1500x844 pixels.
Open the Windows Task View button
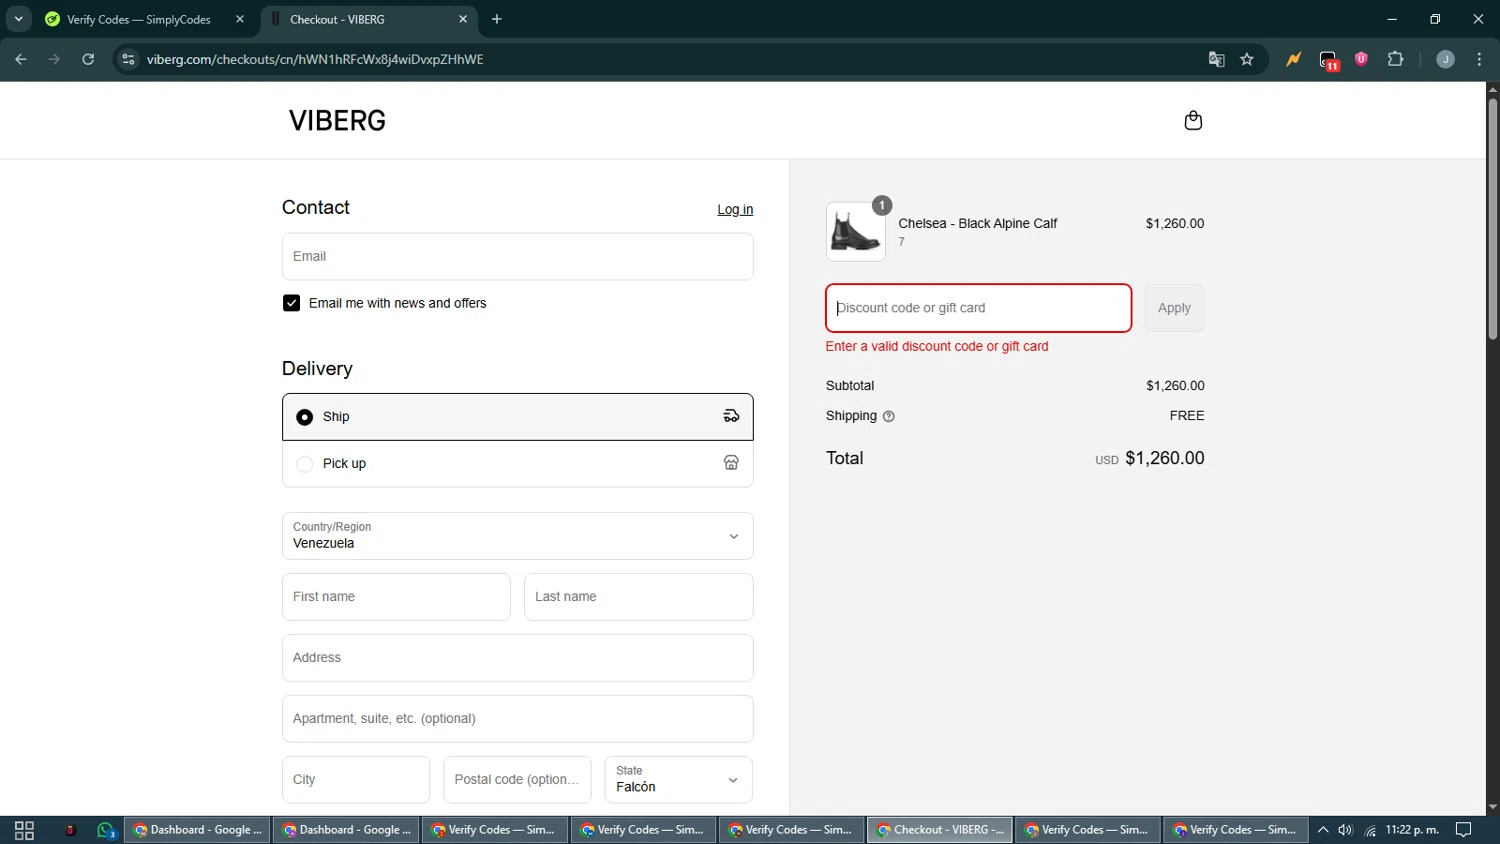point(24,830)
